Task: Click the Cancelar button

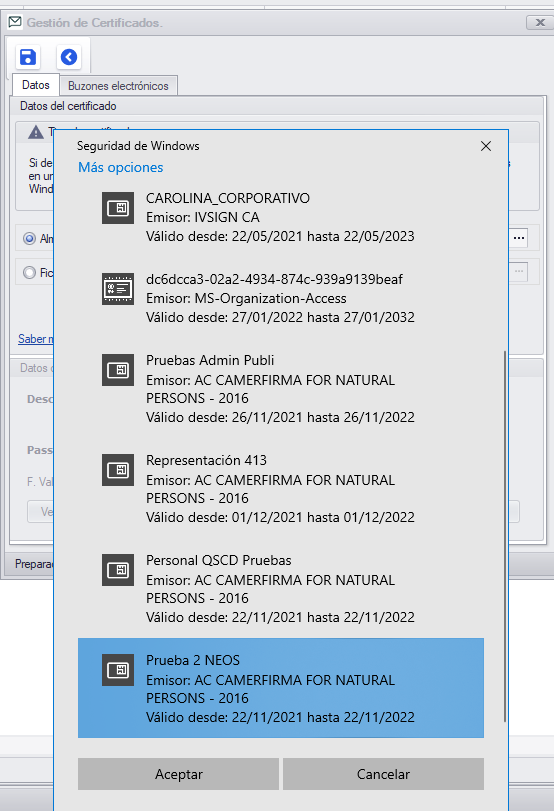Action: pos(383,774)
